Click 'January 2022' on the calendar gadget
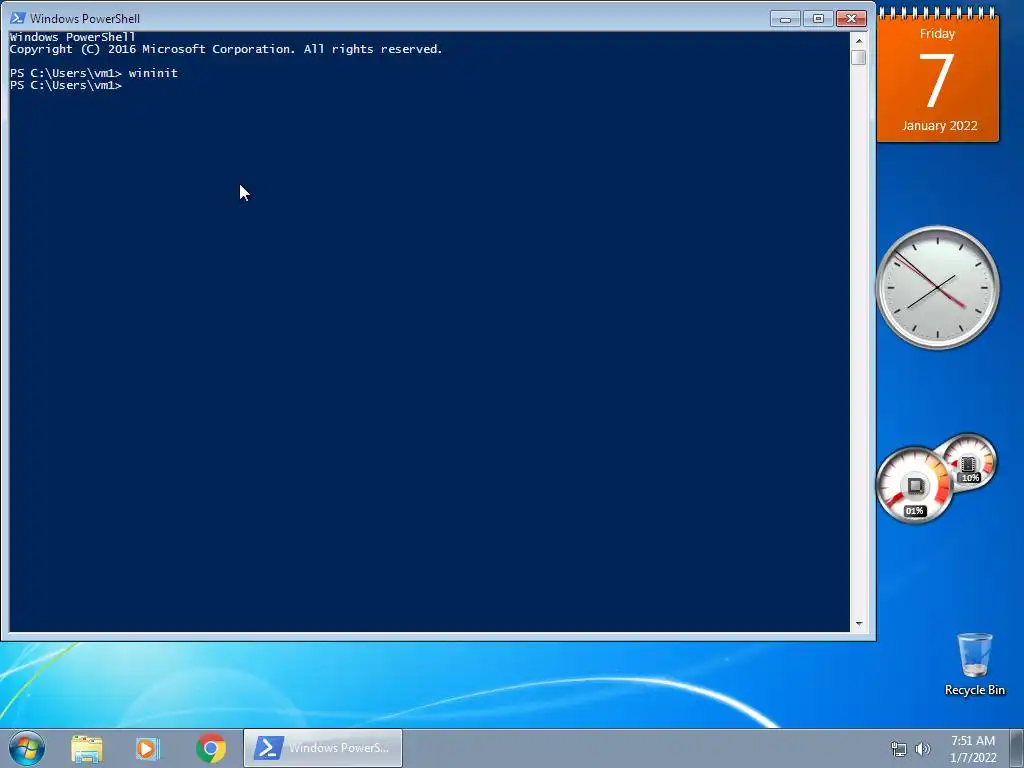1024x768 pixels. click(x=939, y=125)
